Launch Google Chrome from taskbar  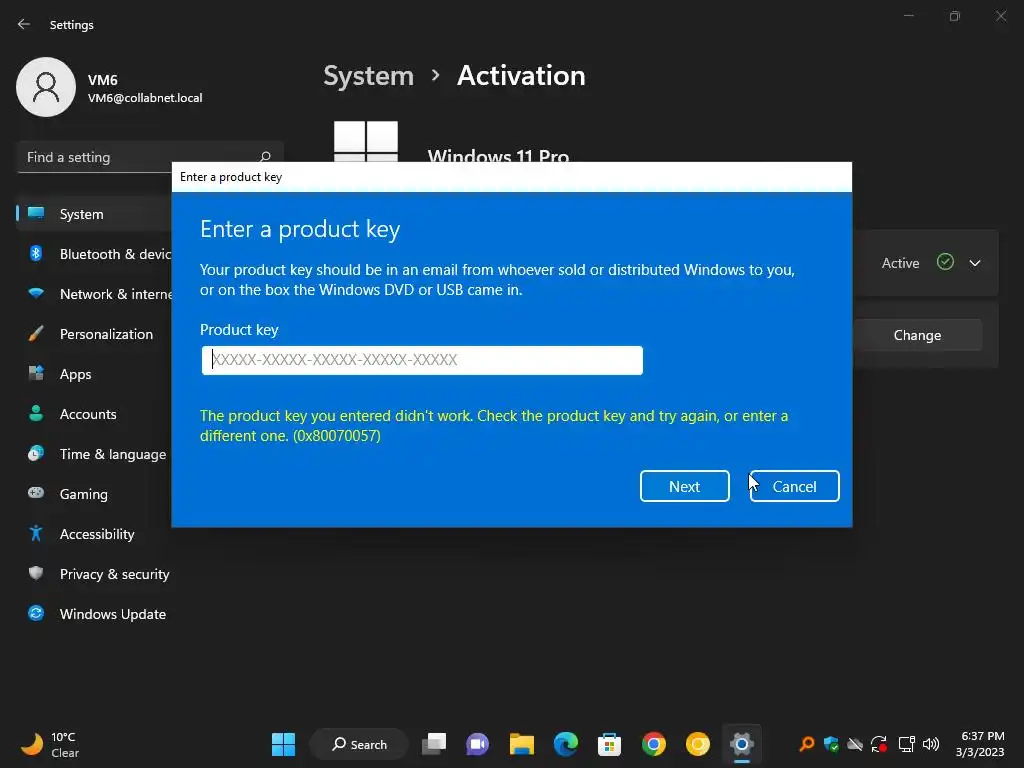click(x=654, y=744)
